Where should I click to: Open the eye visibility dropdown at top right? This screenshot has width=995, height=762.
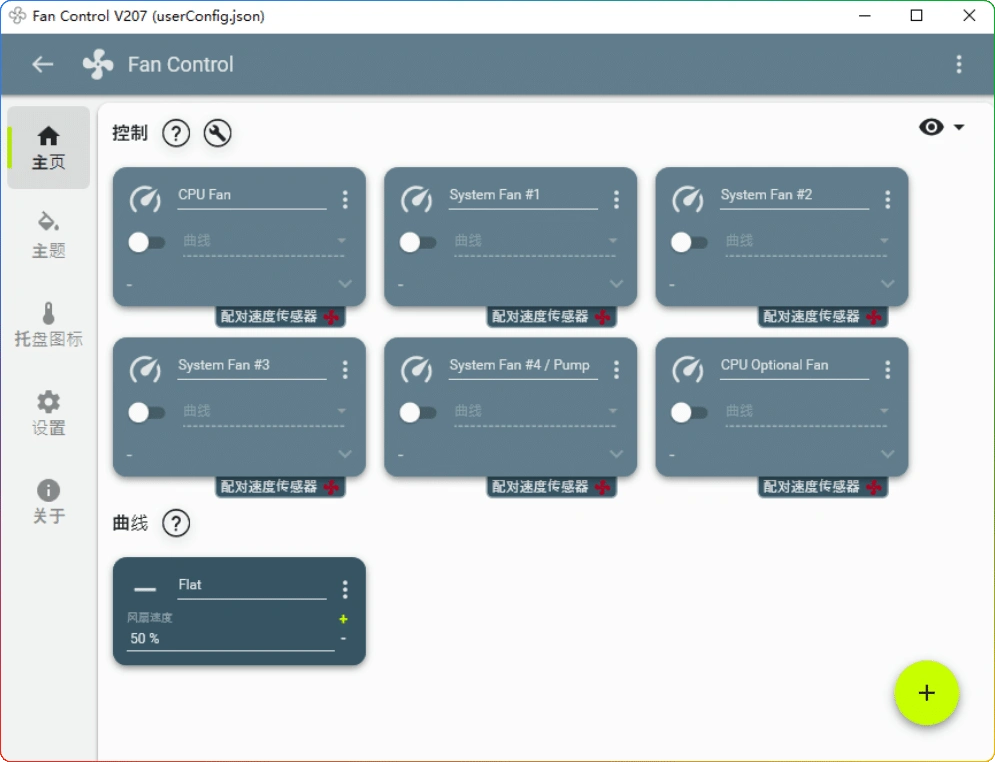click(x=941, y=127)
